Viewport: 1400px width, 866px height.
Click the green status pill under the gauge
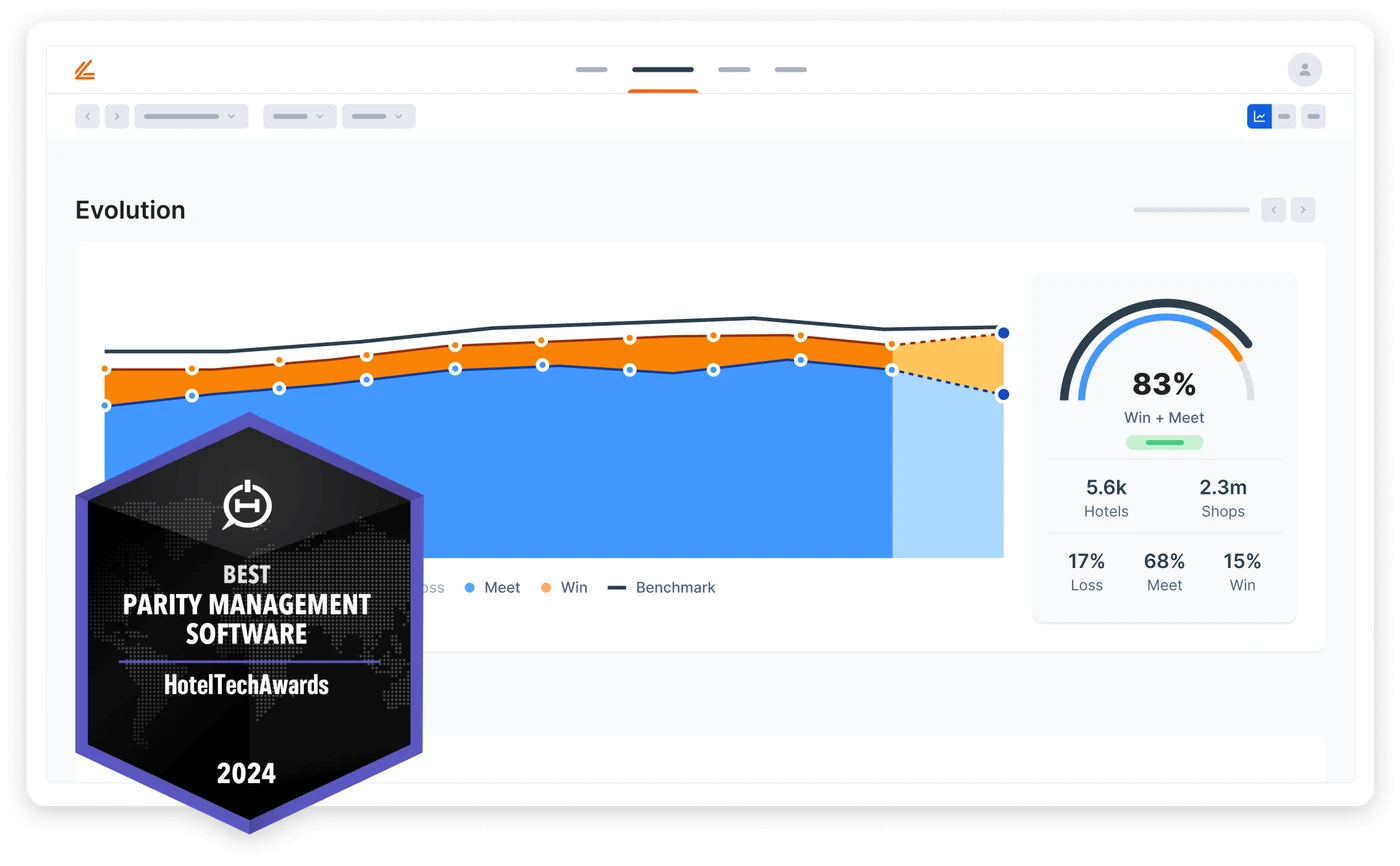pyautogui.click(x=1164, y=442)
